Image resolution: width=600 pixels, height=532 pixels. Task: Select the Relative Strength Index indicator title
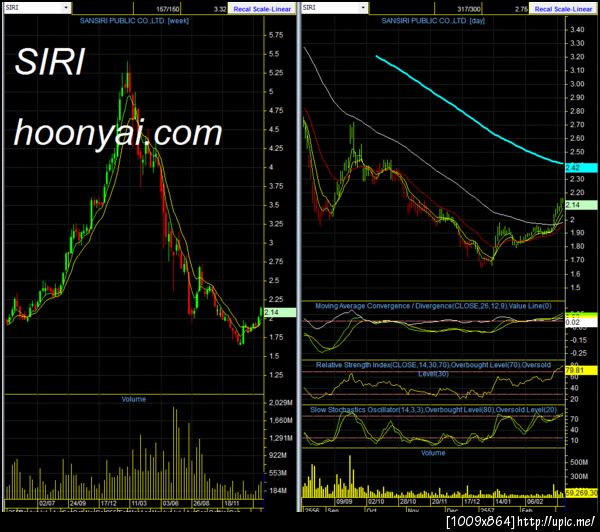(x=433, y=369)
